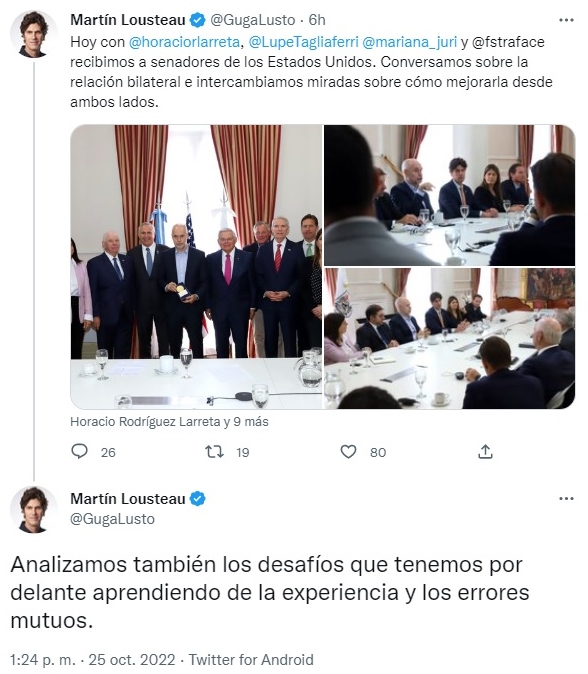This screenshot has width=588, height=674.
Task: View the bottom-right conference table photo
Action: click(450, 338)
